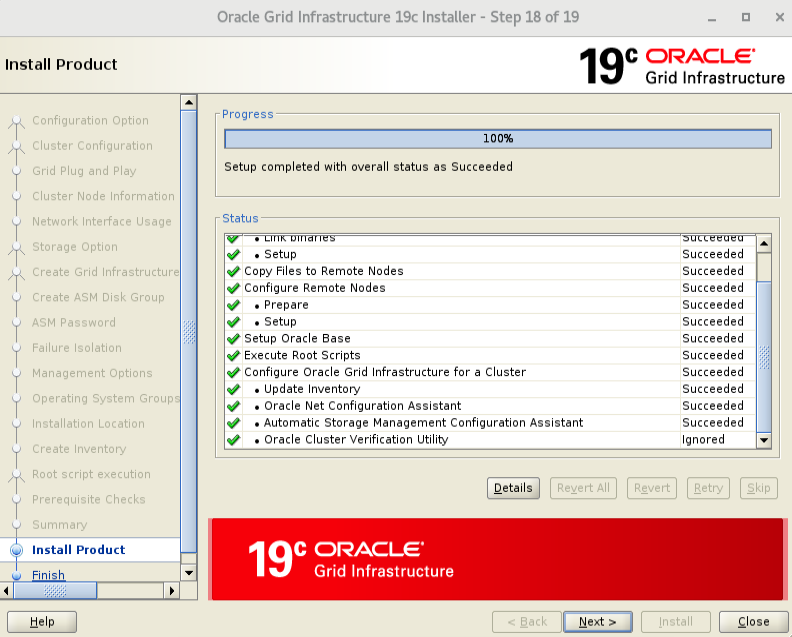
Task: Click checkmark beside Oracle Cluster Verification Utility
Action: [233, 440]
